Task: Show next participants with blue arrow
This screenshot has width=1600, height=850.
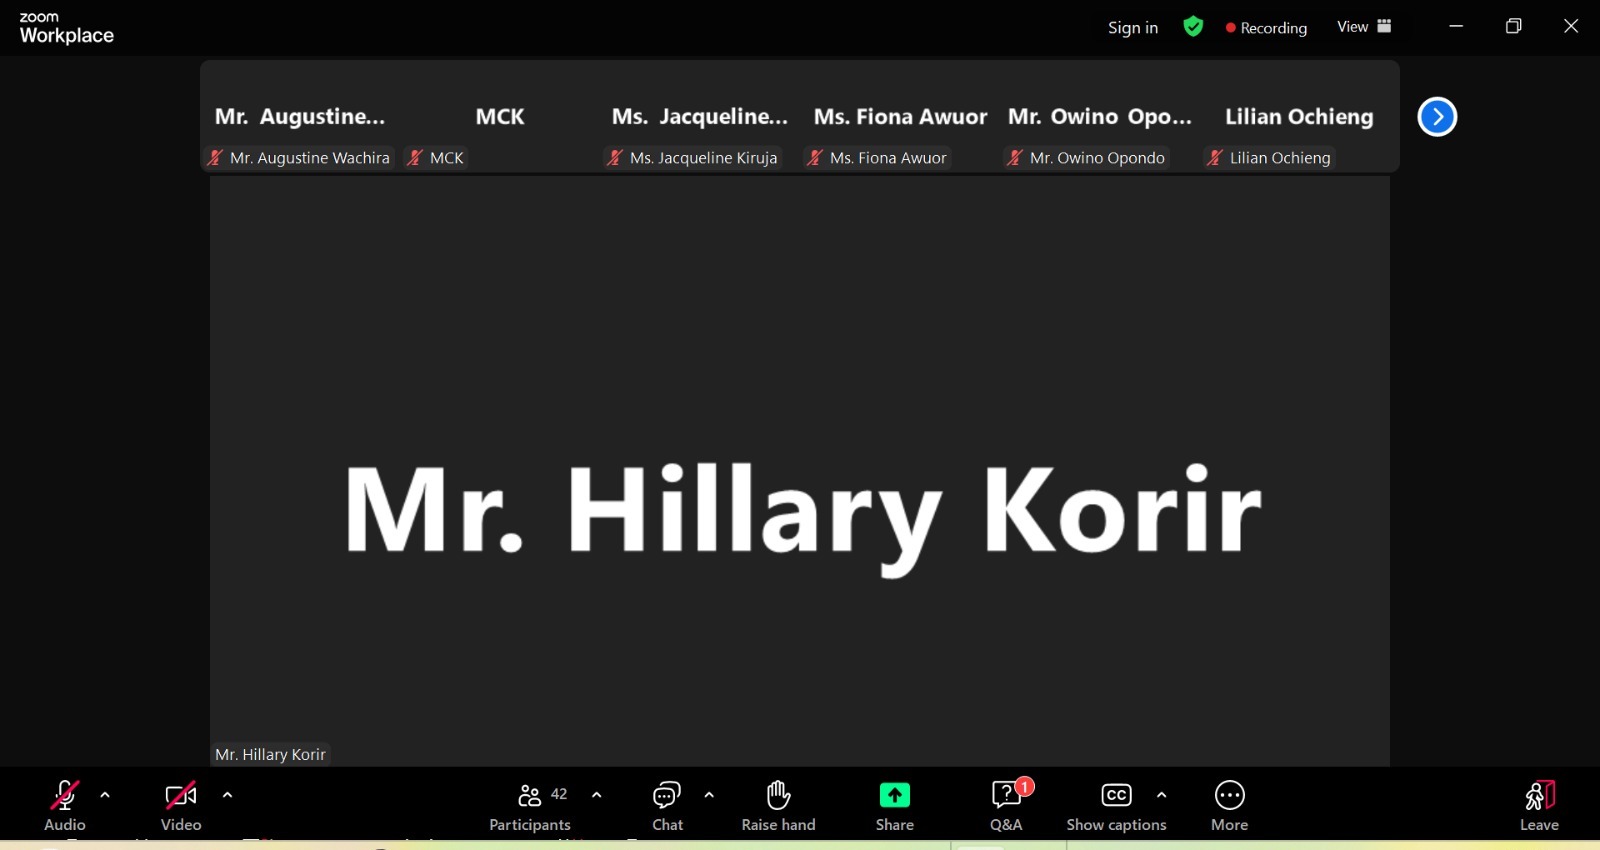Action: coord(1437,117)
